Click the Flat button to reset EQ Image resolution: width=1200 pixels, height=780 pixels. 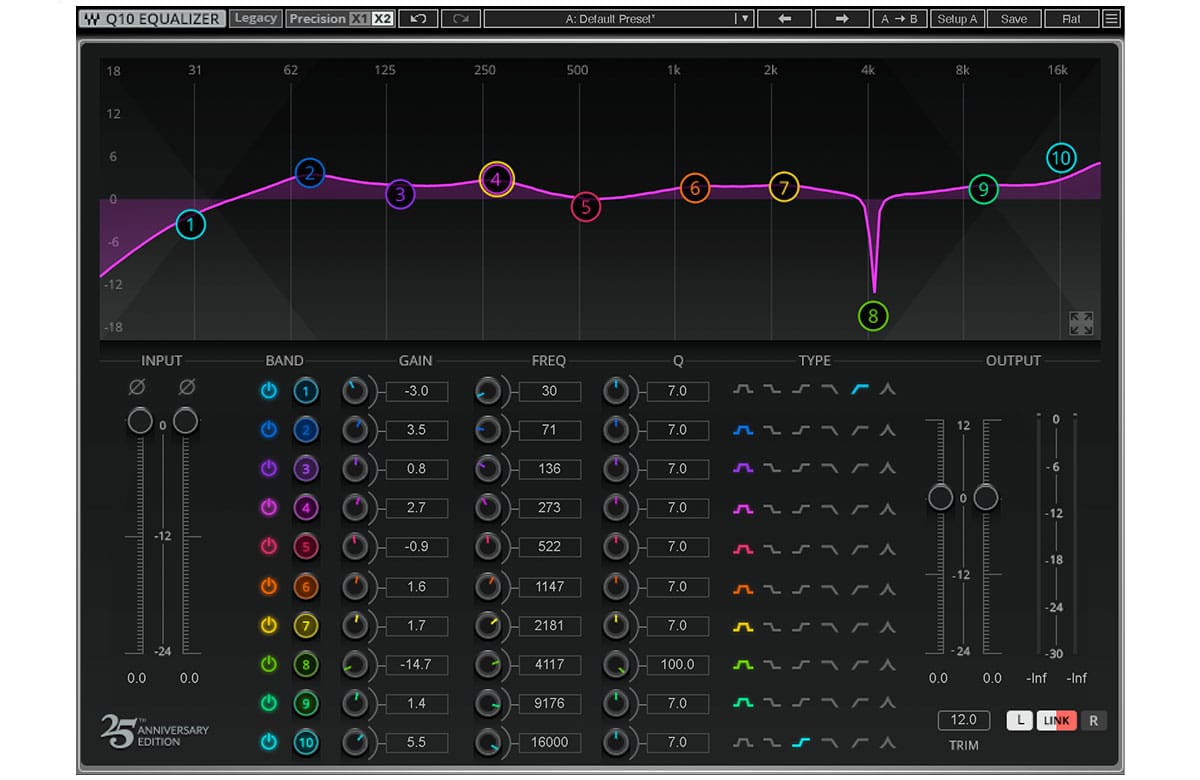pos(1071,18)
